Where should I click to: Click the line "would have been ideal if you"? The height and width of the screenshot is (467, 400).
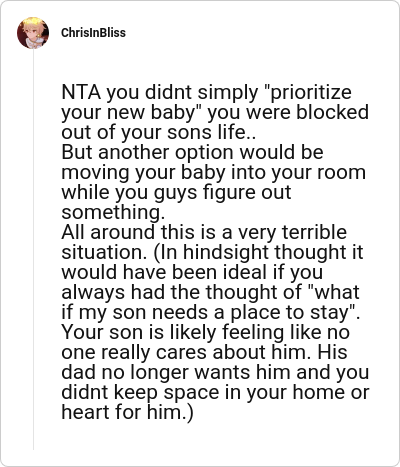point(192,272)
